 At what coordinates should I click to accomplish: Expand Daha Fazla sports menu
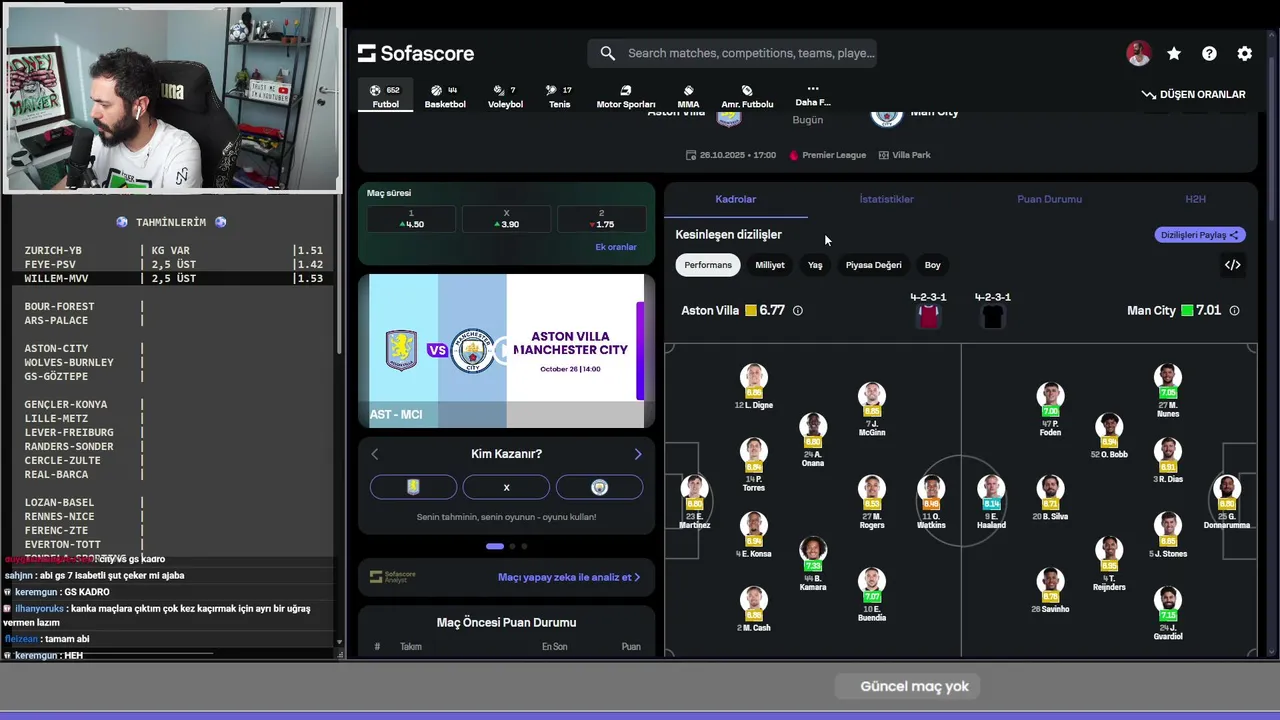[813, 95]
